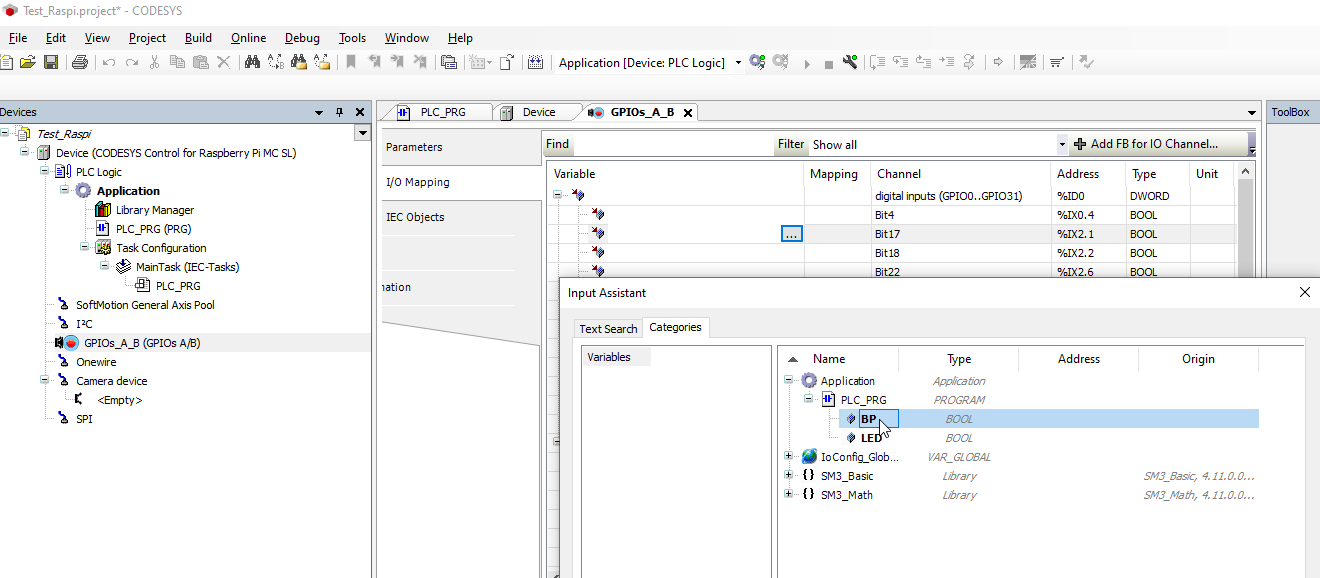The height and width of the screenshot is (578, 1320).
Task: Toggle a bookmark with the bookmark icon
Action: pos(352,62)
